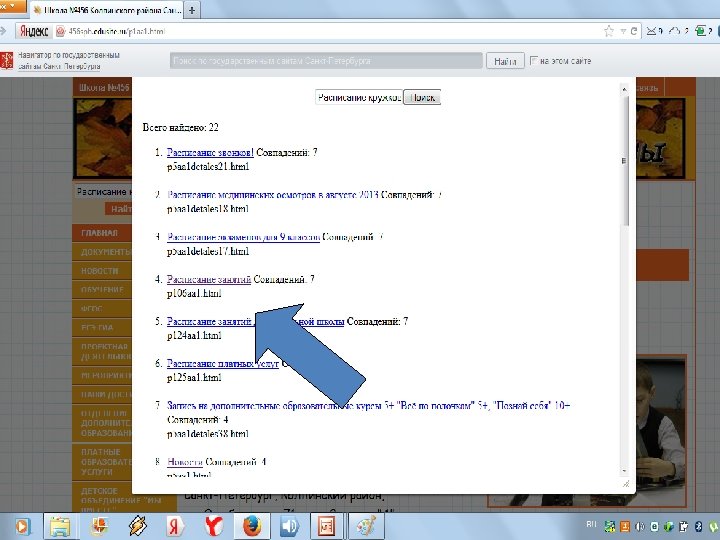
Task: Click the Yandex logo button in address bar
Action: coord(34,31)
